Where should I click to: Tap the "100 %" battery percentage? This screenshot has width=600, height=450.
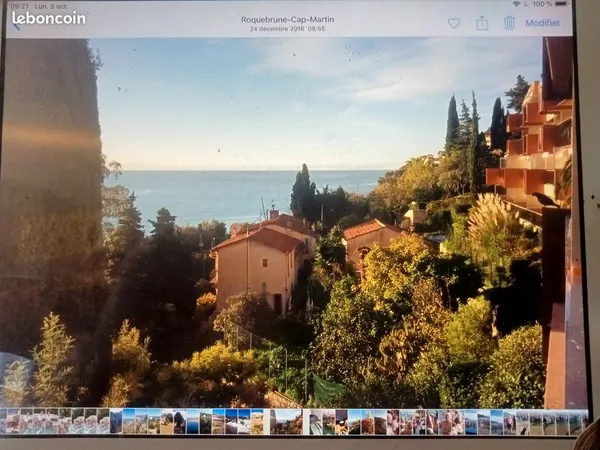[542, 4]
